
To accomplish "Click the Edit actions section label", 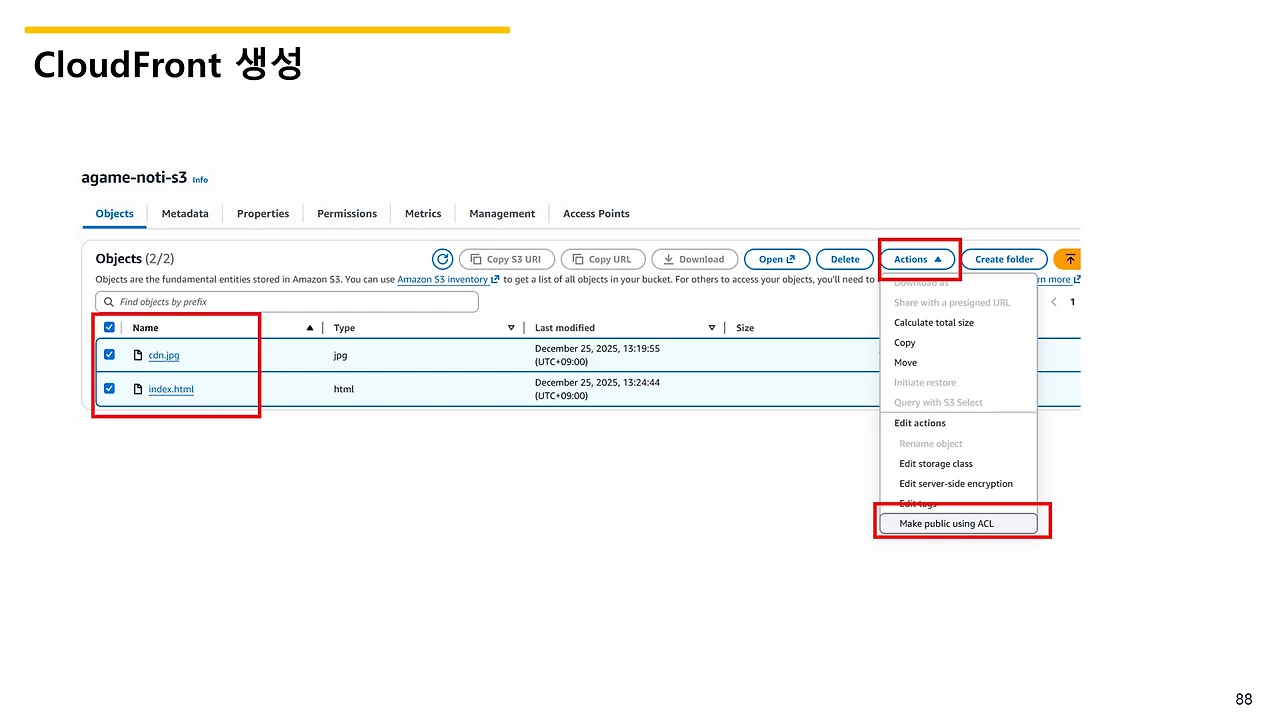I will (x=920, y=423).
